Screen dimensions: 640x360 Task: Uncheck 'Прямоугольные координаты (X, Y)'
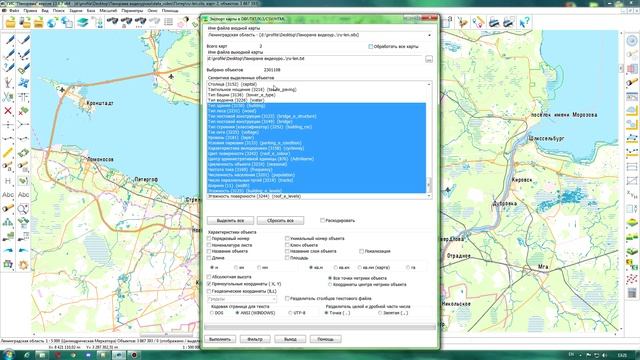tap(209, 284)
